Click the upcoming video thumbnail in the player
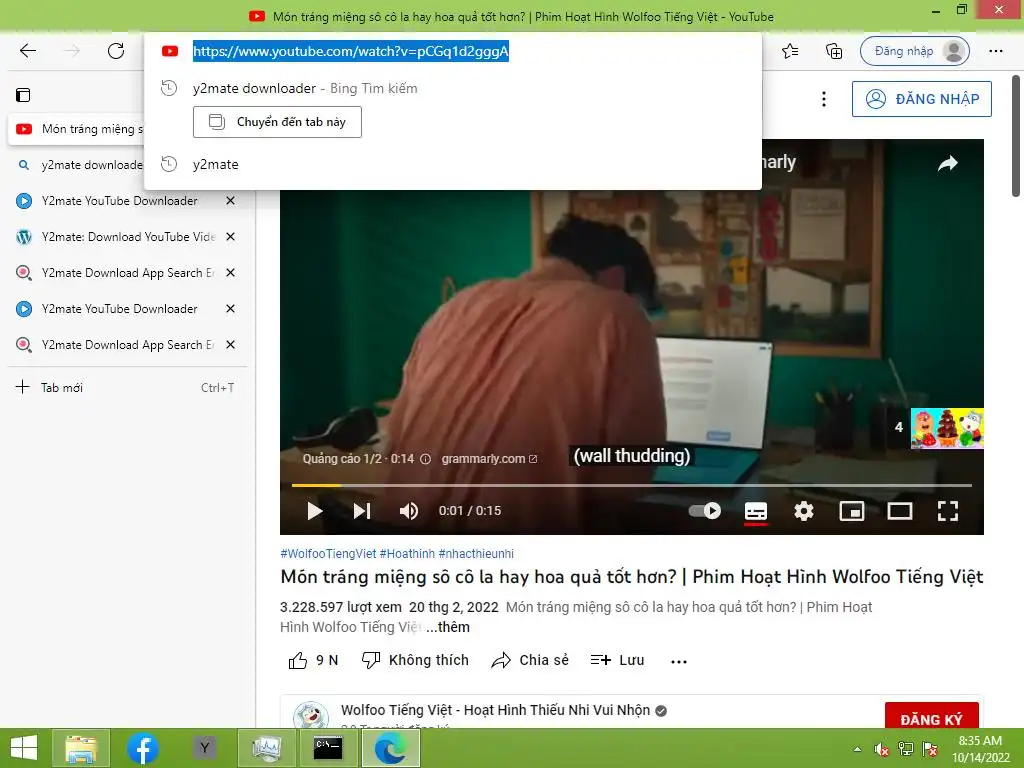The width and height of the screenshot is (1024, 768). (x=947, y=428)
